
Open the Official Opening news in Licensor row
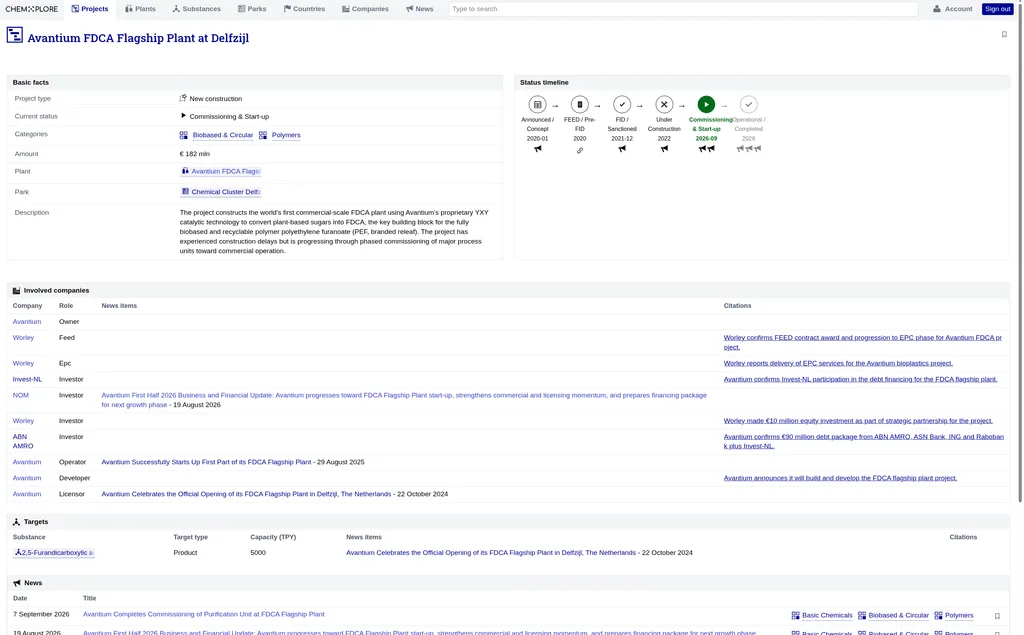(x=246, y=495)
